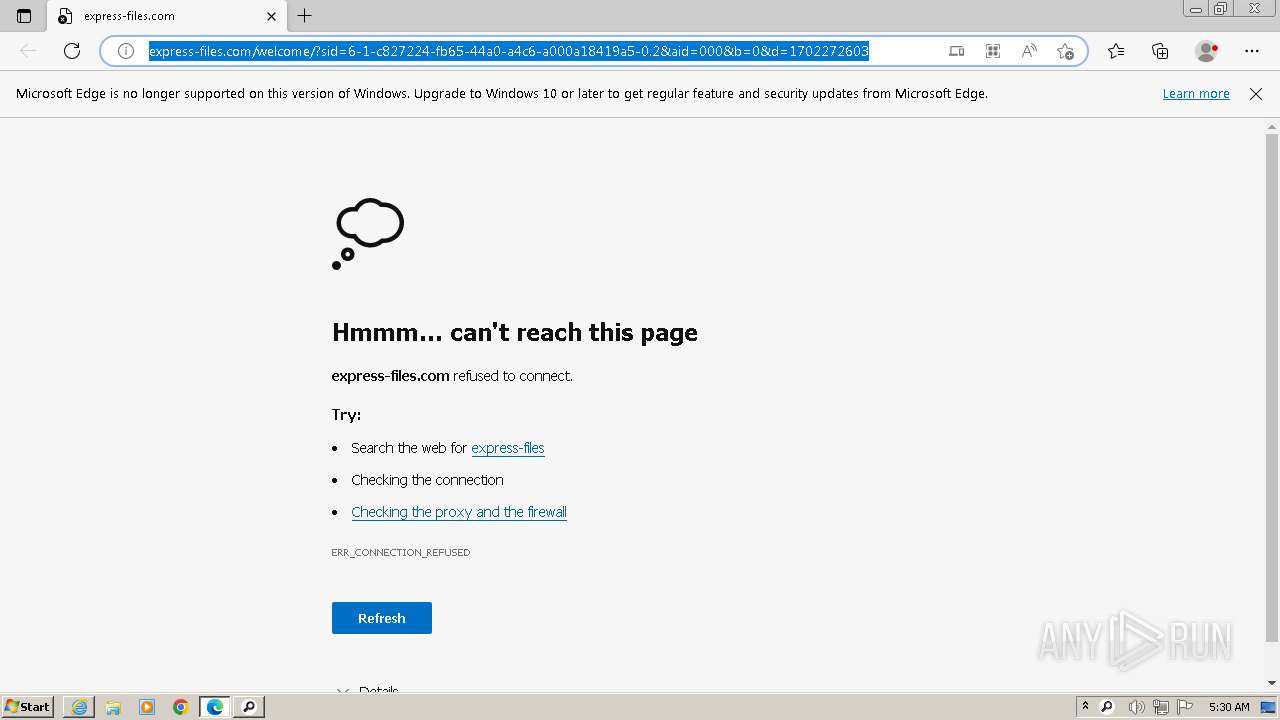Open Checking the proxy and firewall link

pyautogui.click(x=459, y=512)
